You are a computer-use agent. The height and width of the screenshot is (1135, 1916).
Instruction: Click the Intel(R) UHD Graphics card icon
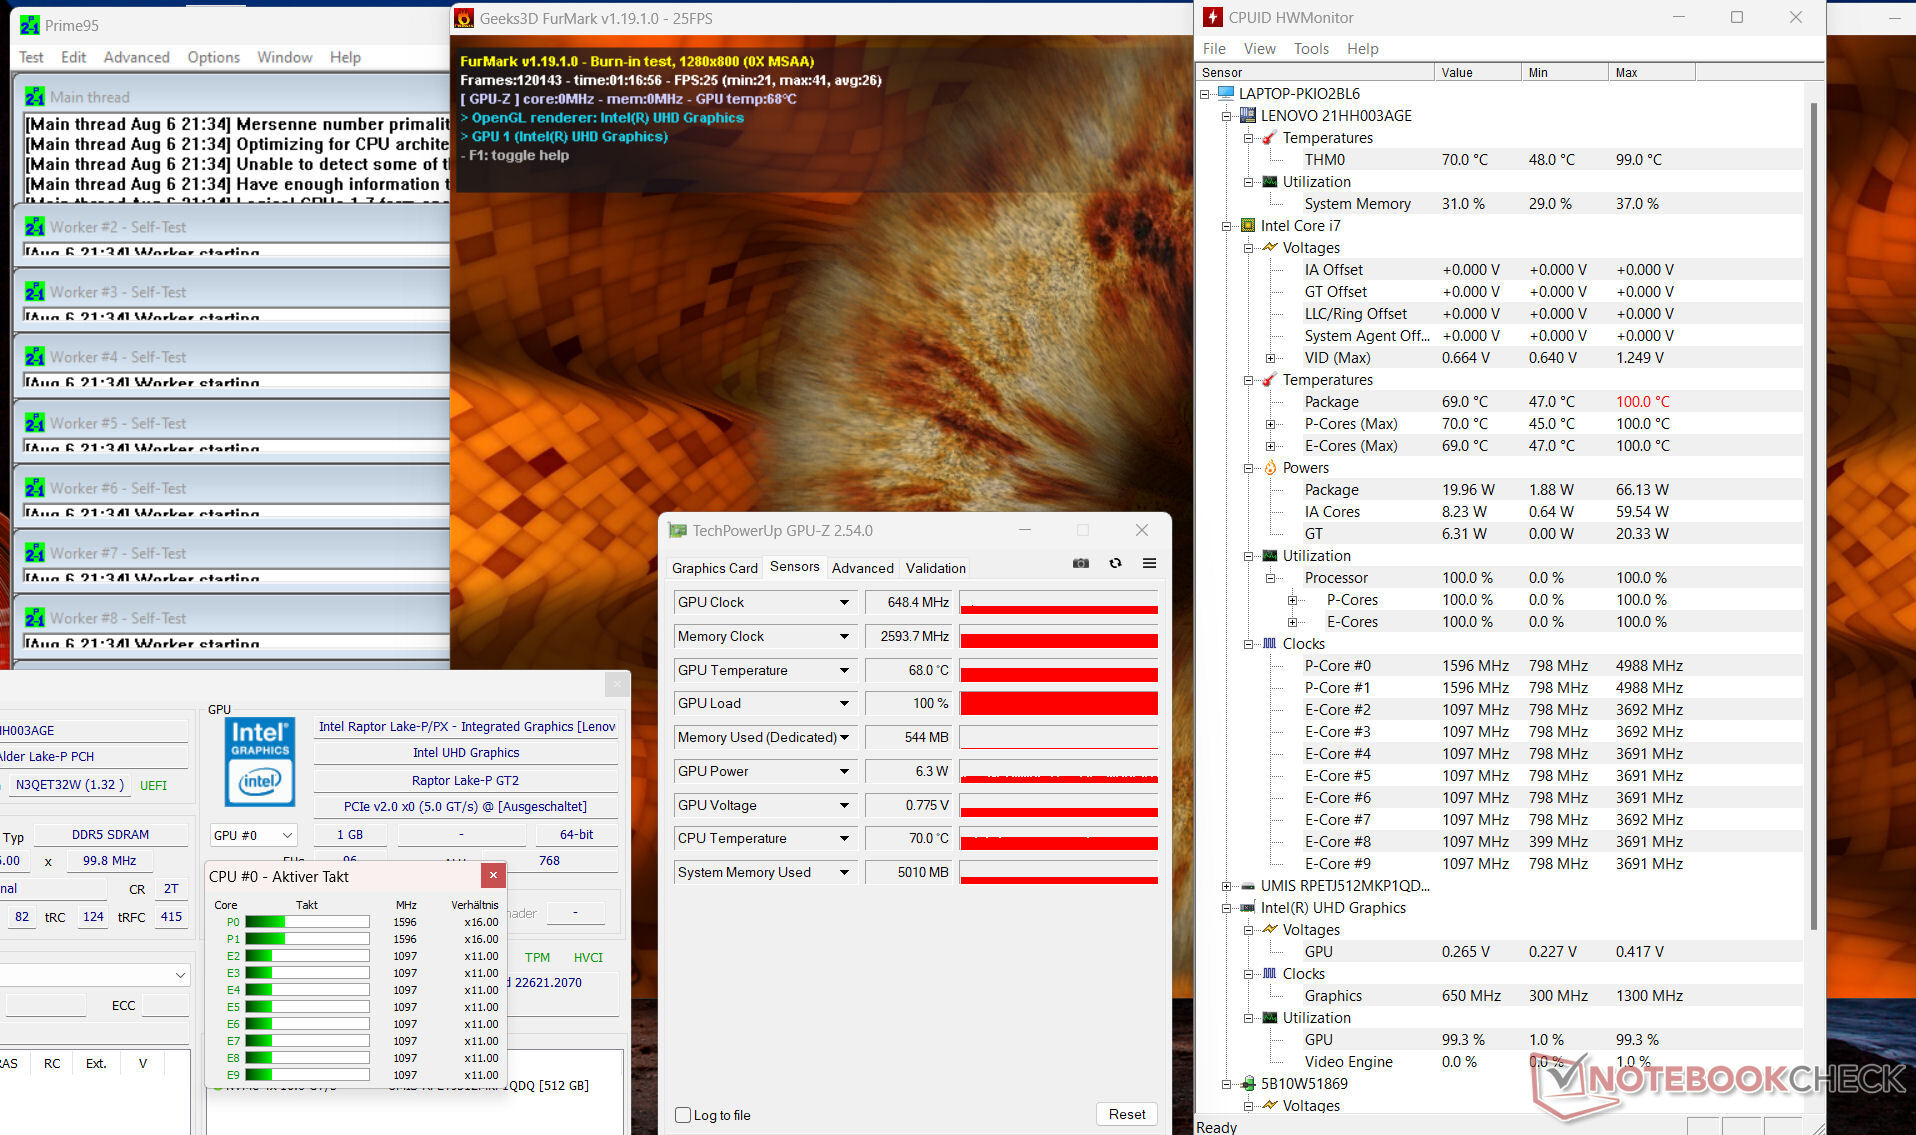point(1247,908)
